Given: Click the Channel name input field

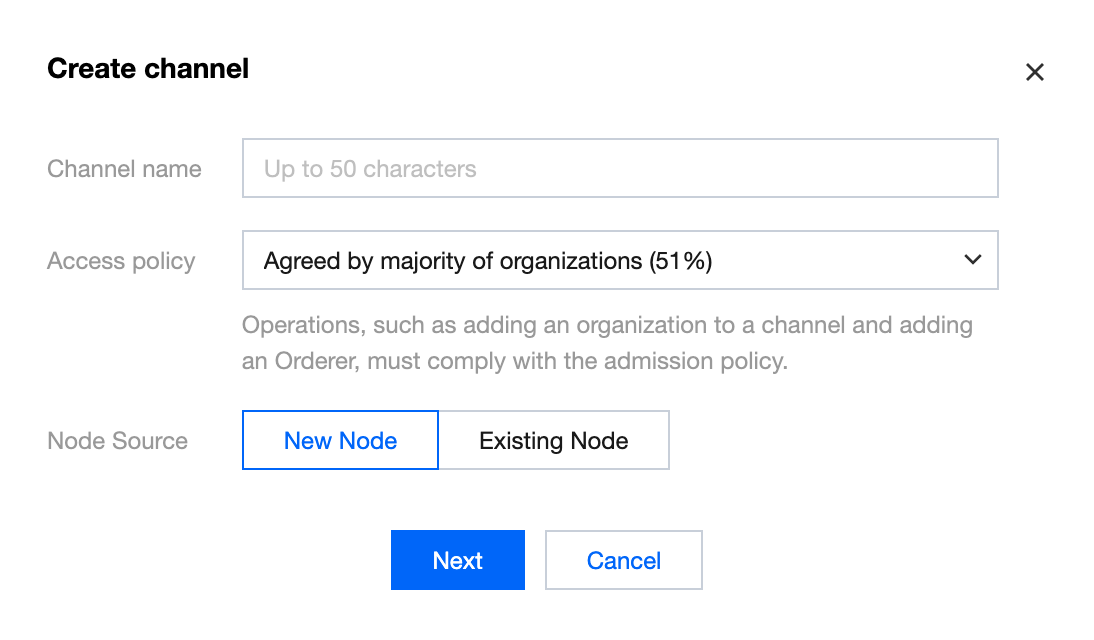Looking at the screenshot, I should [x=620, y=168].
